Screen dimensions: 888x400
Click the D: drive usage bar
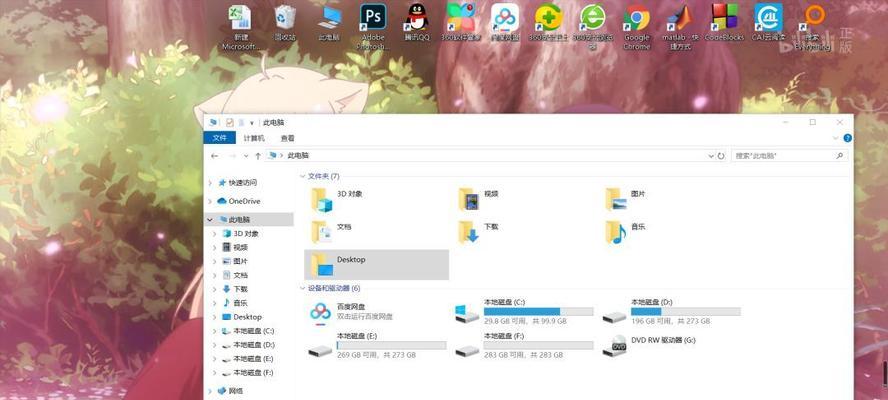[685, 312]
